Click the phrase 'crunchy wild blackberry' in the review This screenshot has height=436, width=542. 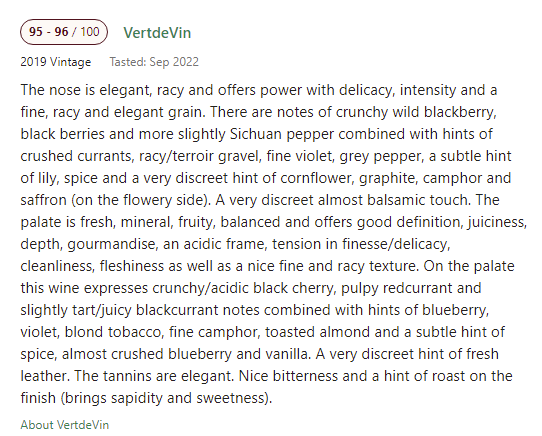[416, 112]
